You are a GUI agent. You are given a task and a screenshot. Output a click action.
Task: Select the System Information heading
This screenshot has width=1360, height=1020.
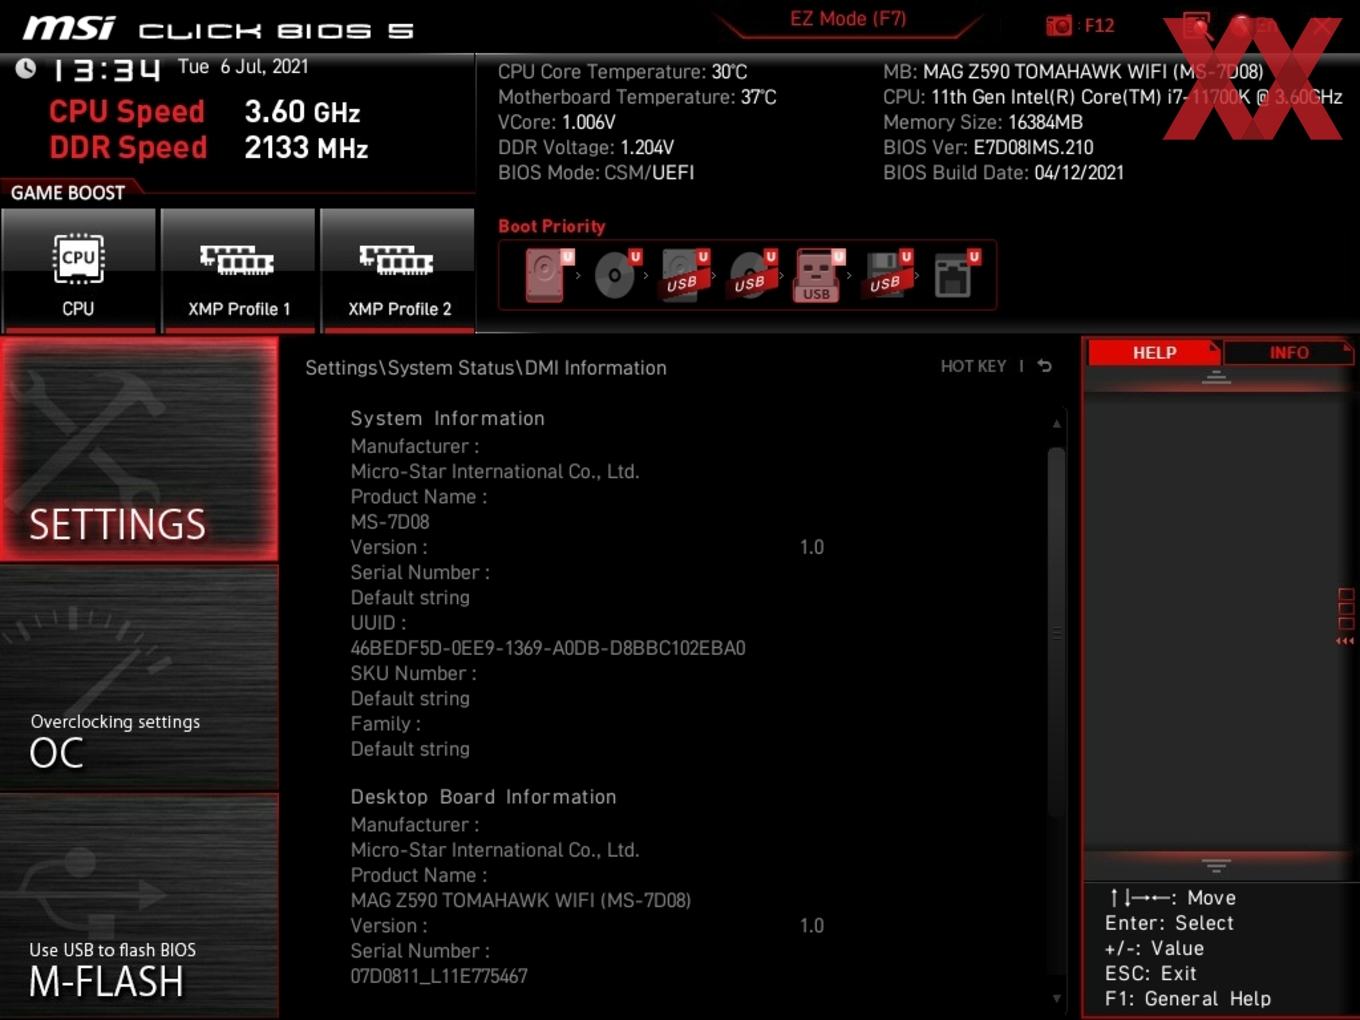point(447,418)
